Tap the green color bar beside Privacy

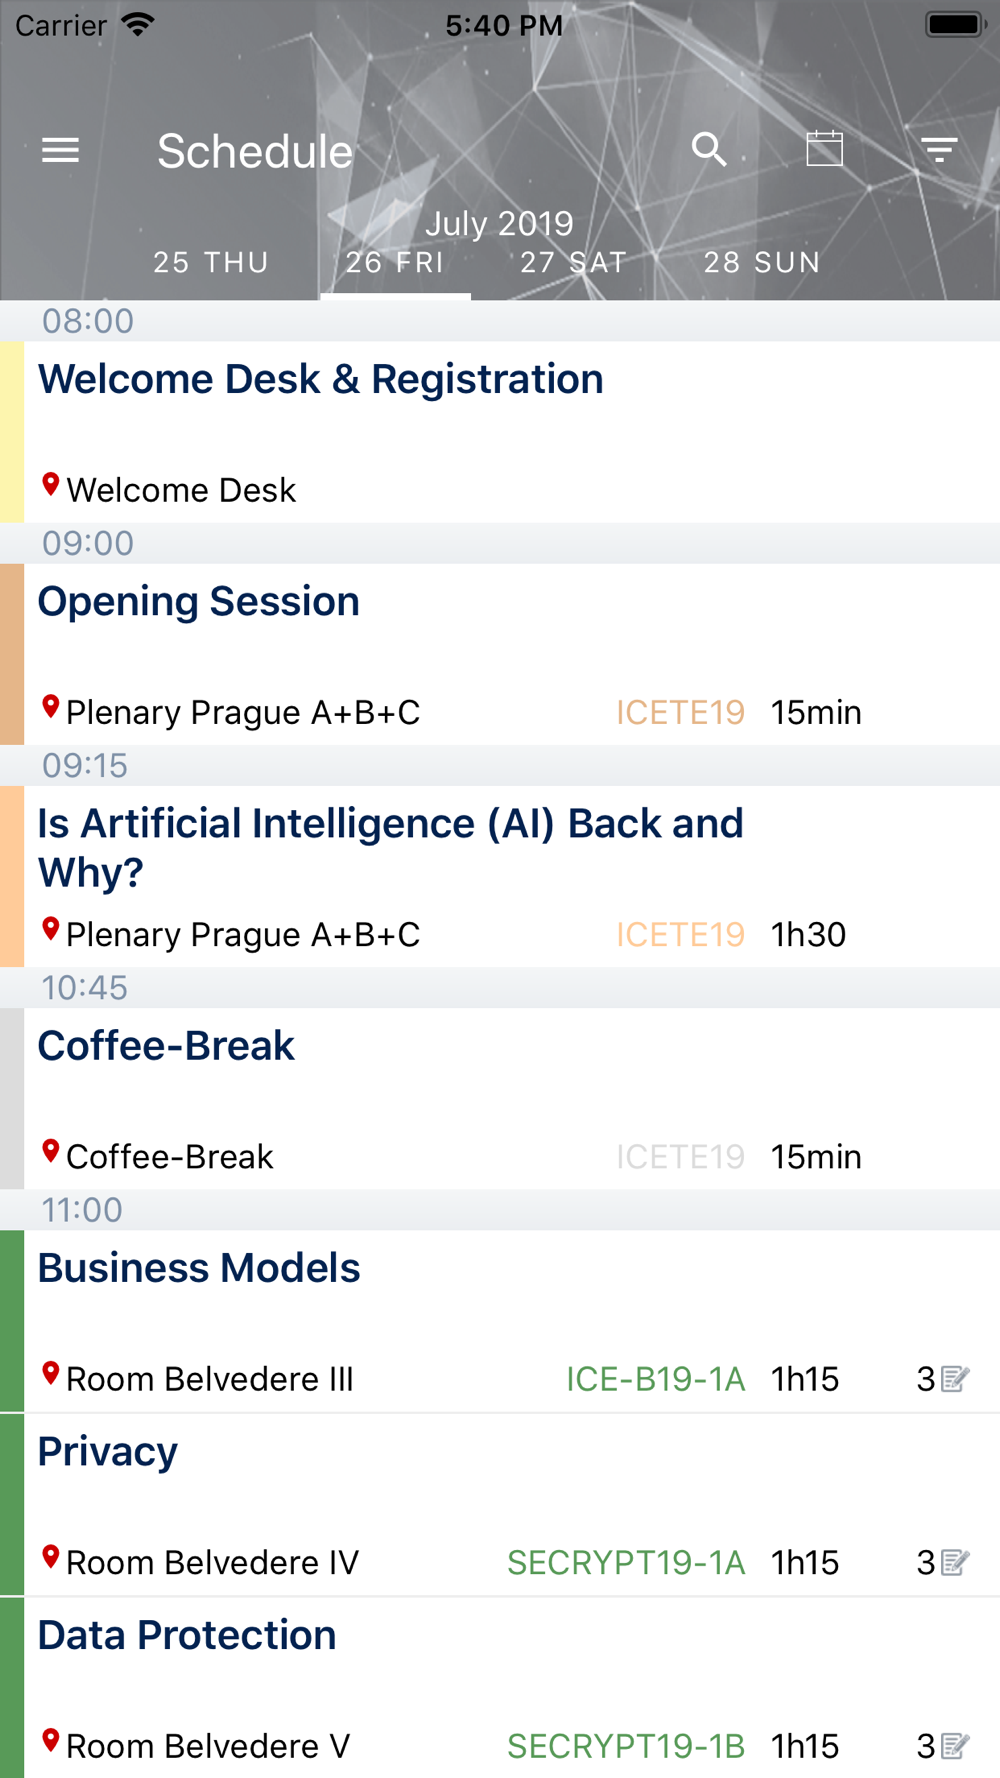(x=12, y=1505)
